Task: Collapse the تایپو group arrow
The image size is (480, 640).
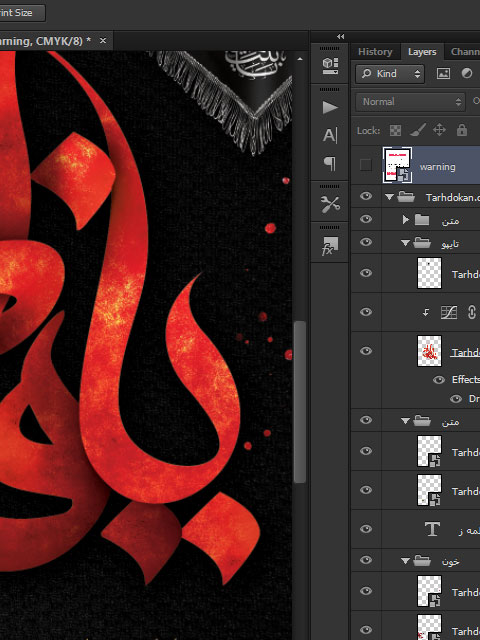Action: pyautogui.click(x=405, y=243)
